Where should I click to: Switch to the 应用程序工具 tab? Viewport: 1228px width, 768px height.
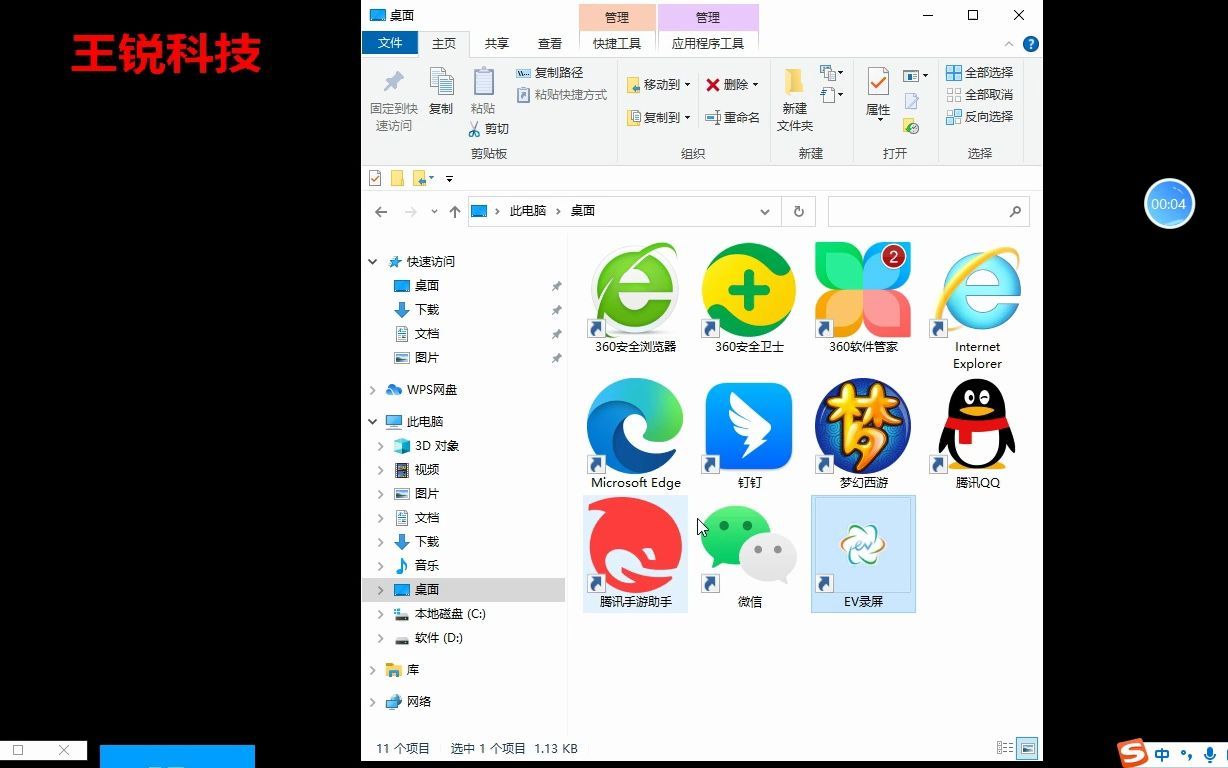click(708, 44)
